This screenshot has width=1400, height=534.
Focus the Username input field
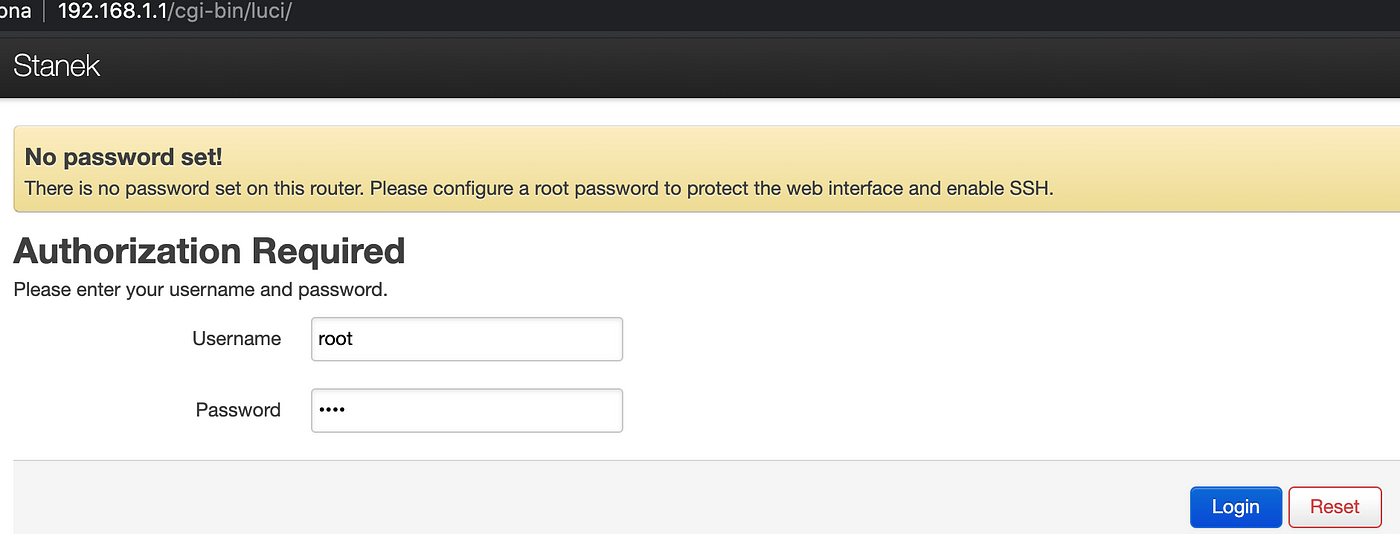click(467, 339)
